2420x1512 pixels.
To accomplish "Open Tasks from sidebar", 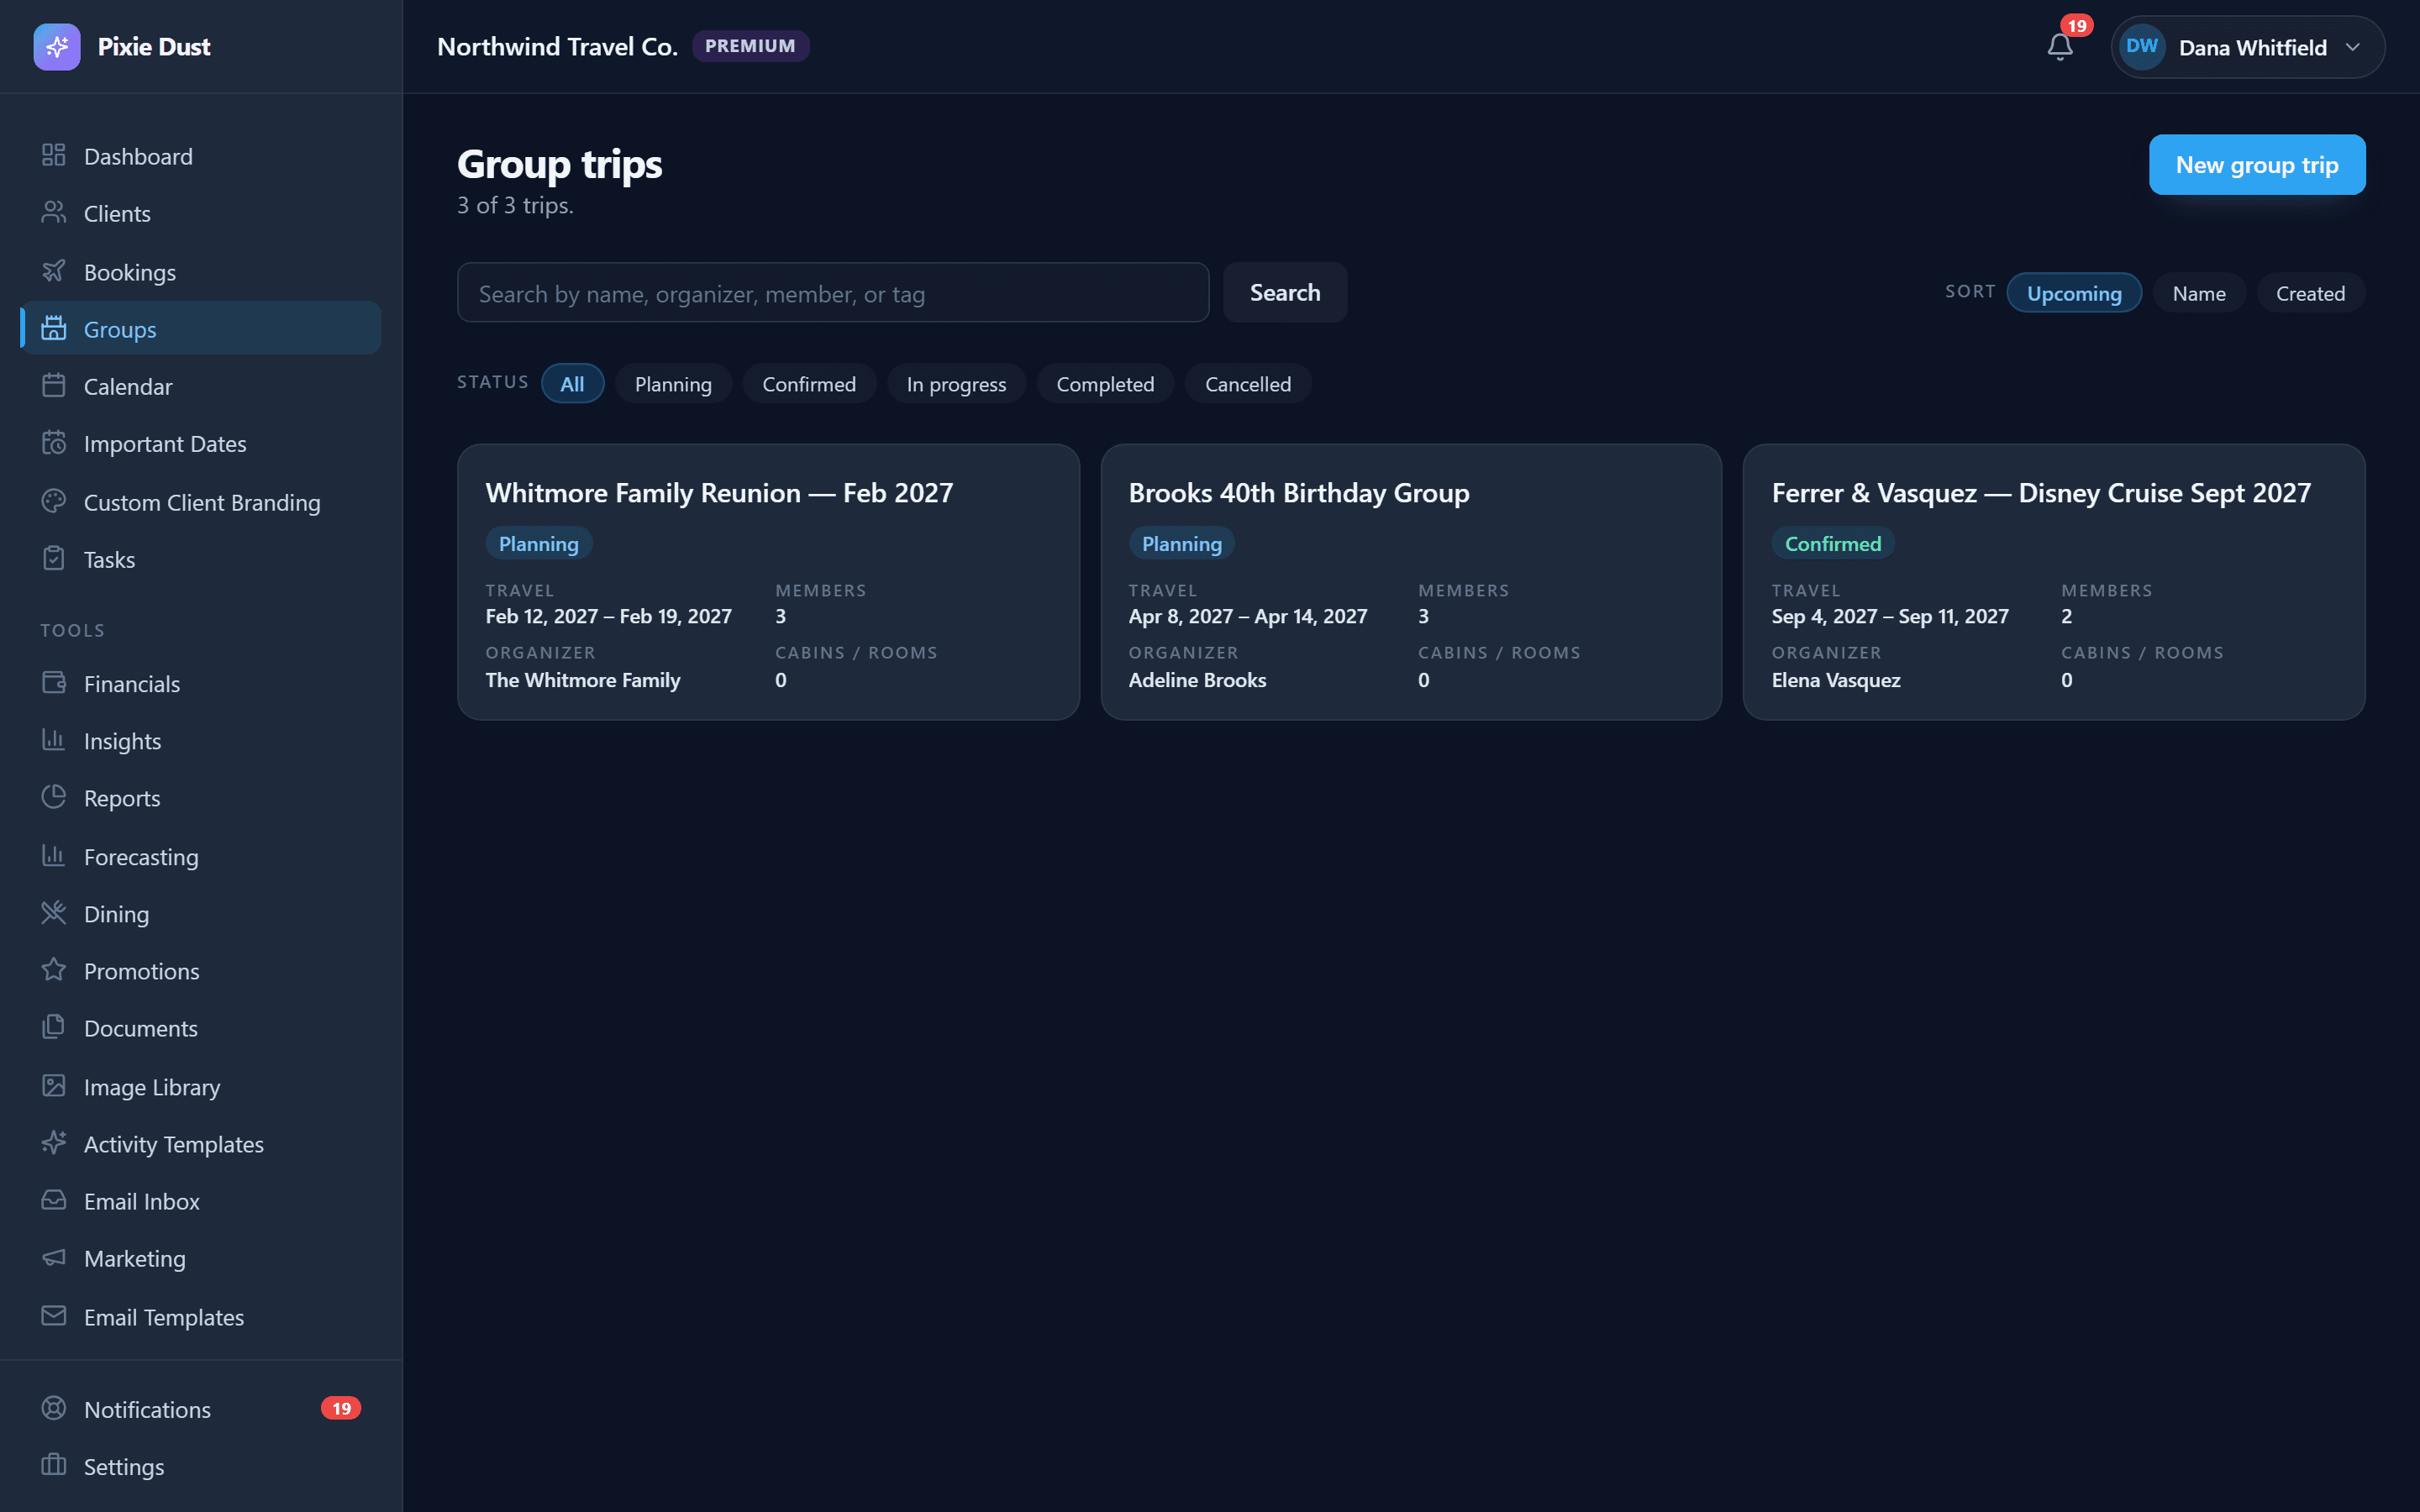I will click(200, 559).
